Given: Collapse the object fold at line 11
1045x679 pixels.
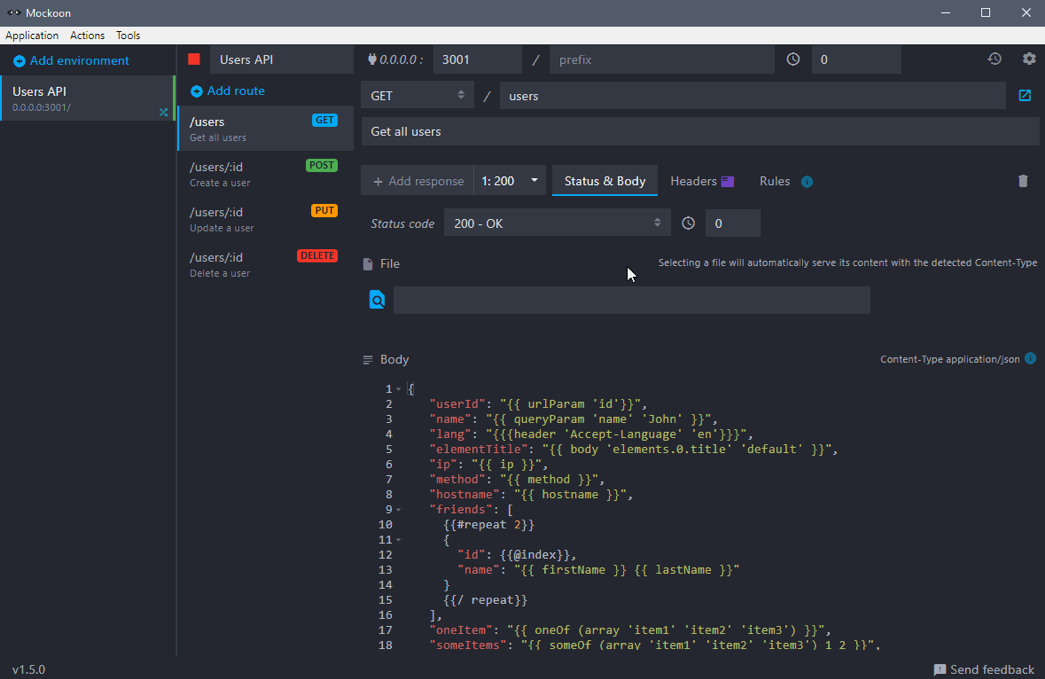Looking at the screenshot, I should (399, 540).
